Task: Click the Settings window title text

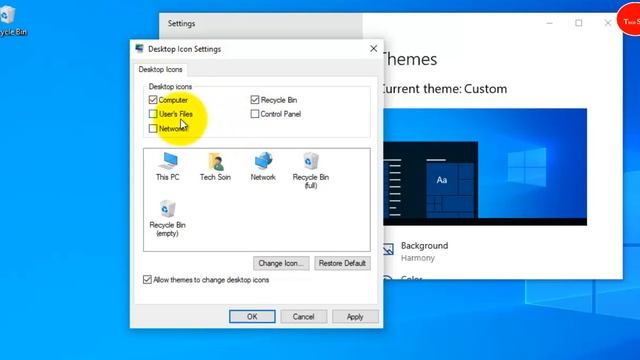Action: 181,24
